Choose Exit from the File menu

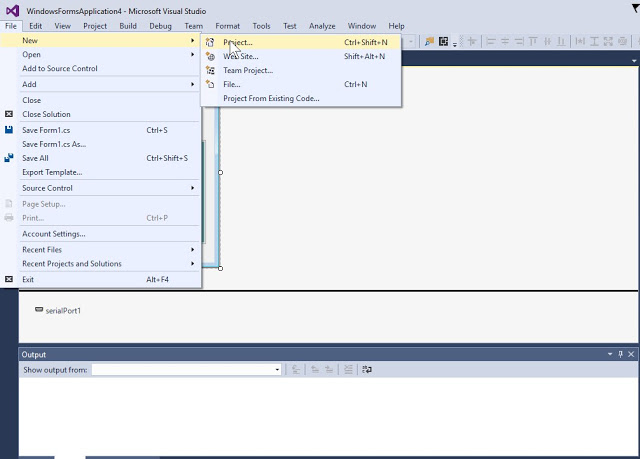coord(100,279)
